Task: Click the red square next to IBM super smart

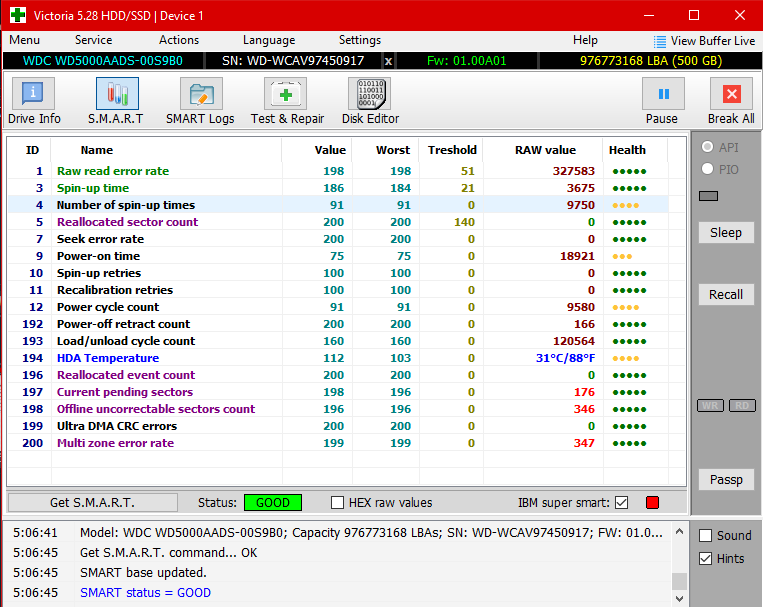Action: click(x=653, y=502)
